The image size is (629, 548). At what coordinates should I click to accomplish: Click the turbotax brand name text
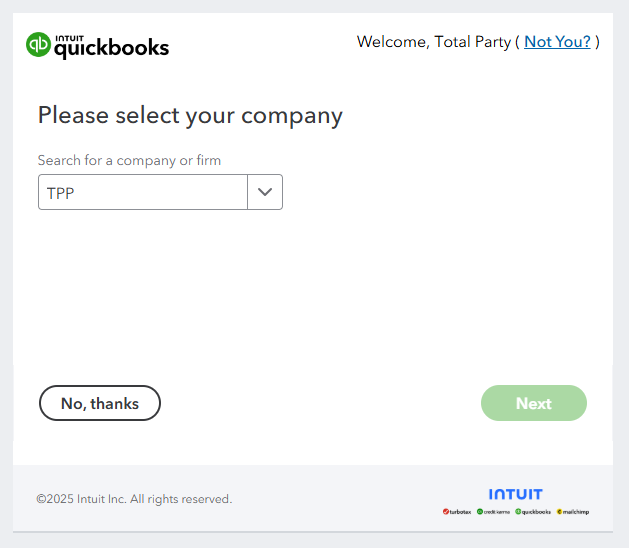460,512
